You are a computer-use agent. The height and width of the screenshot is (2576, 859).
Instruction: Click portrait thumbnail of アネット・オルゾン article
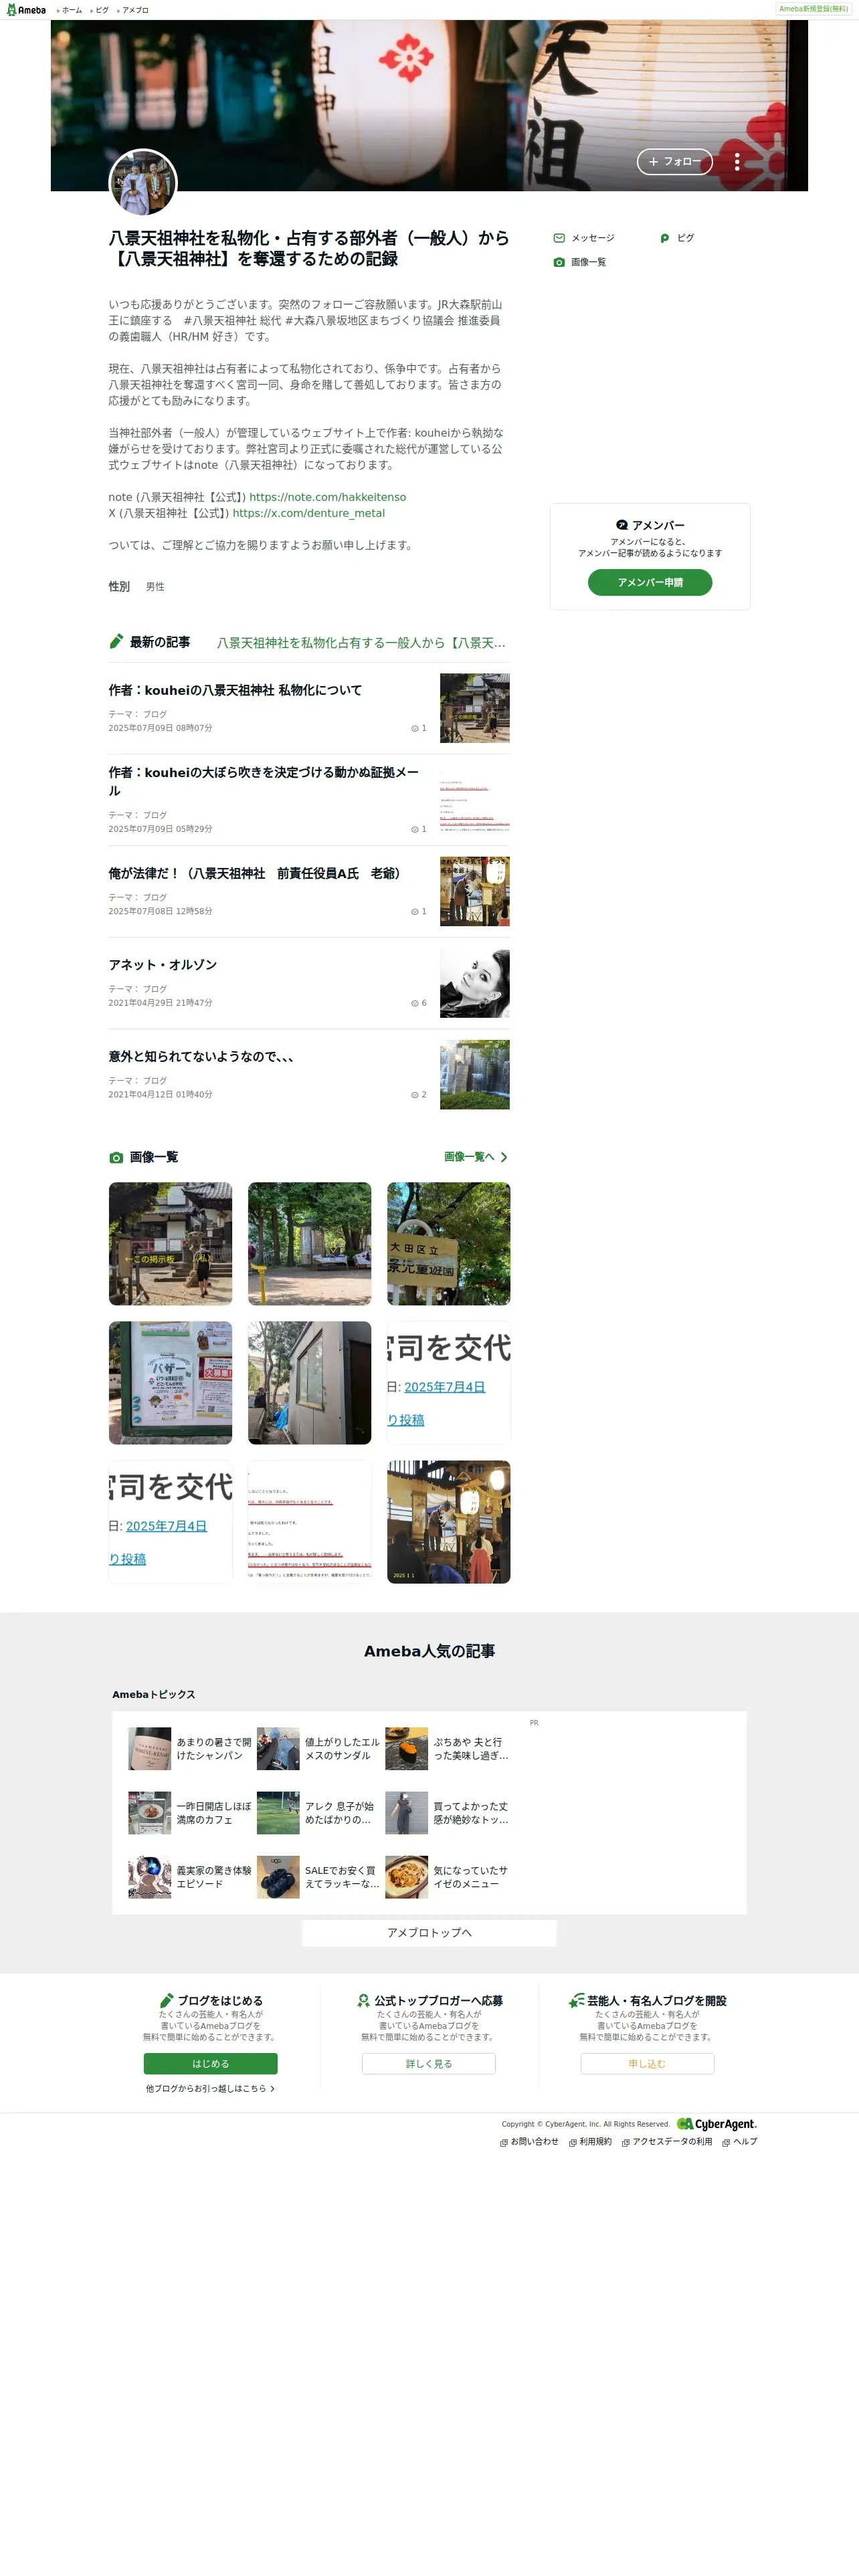point(475,983)
